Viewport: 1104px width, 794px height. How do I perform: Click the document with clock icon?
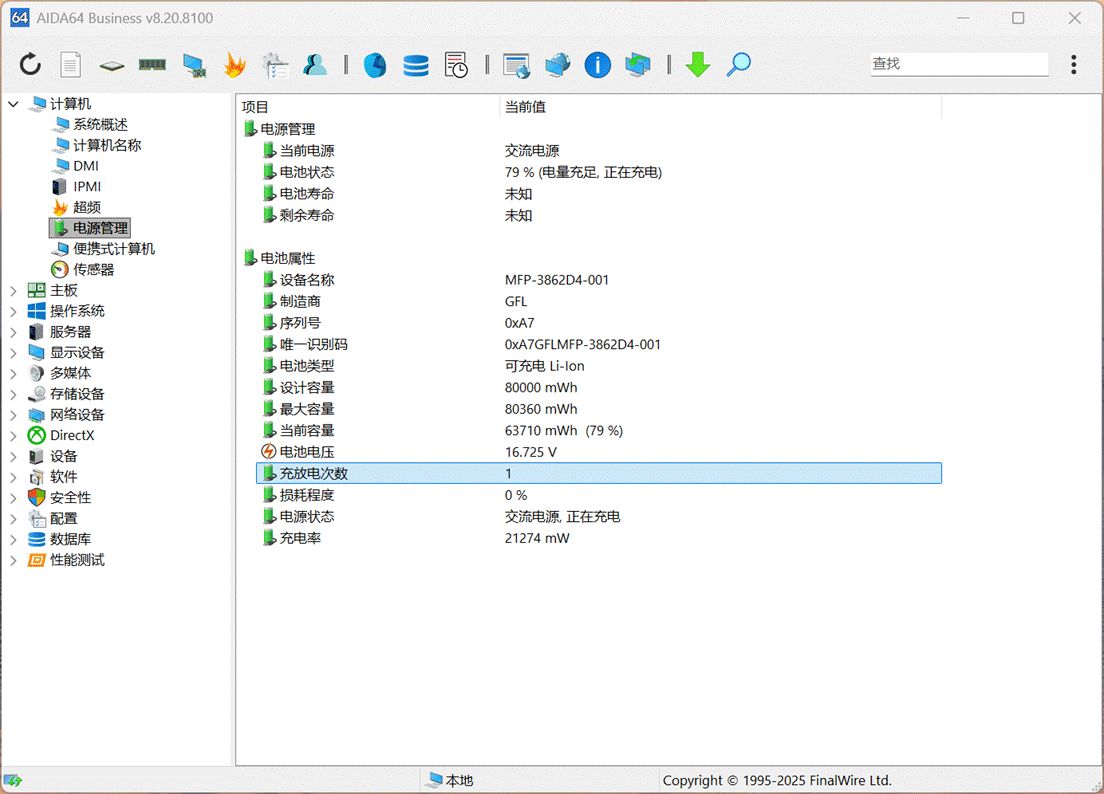pos(456,65)
